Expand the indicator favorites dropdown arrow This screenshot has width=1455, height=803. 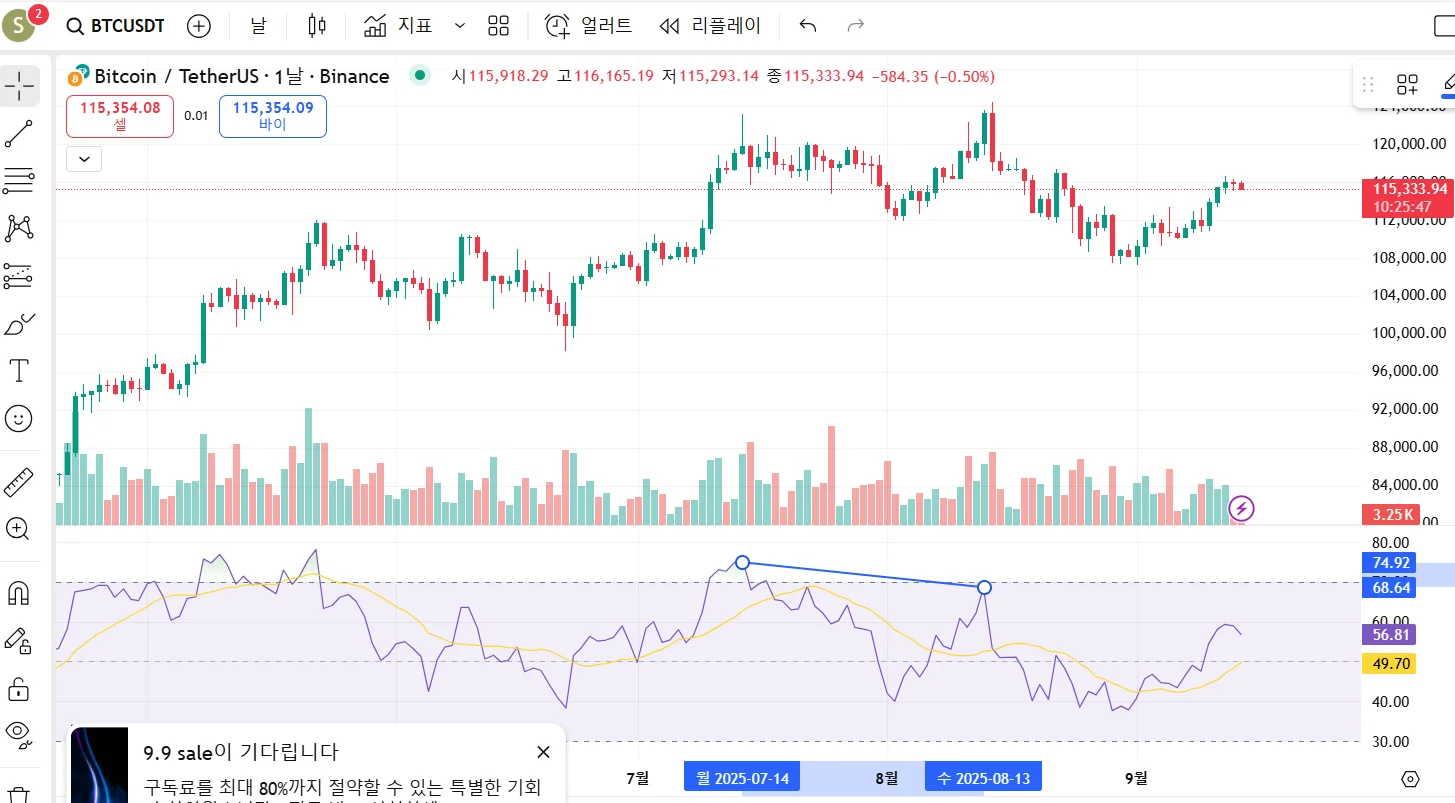[x=459, y=26]
